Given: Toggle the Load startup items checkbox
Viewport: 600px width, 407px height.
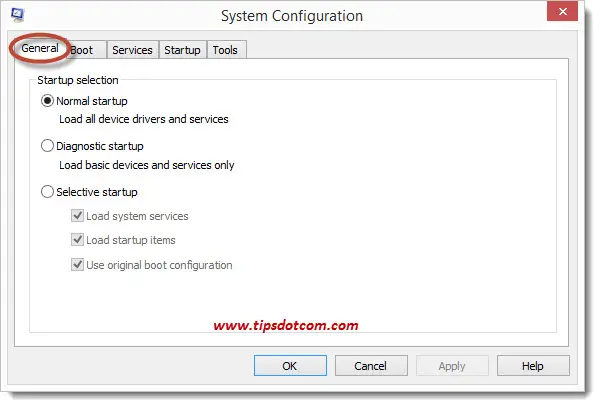Looking at the screenshot, I should [x=77, y=240].
